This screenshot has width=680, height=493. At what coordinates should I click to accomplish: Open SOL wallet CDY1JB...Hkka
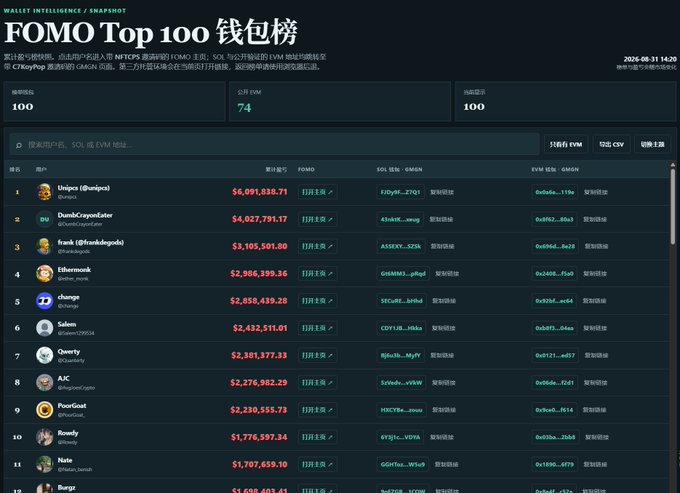point(401,328)
